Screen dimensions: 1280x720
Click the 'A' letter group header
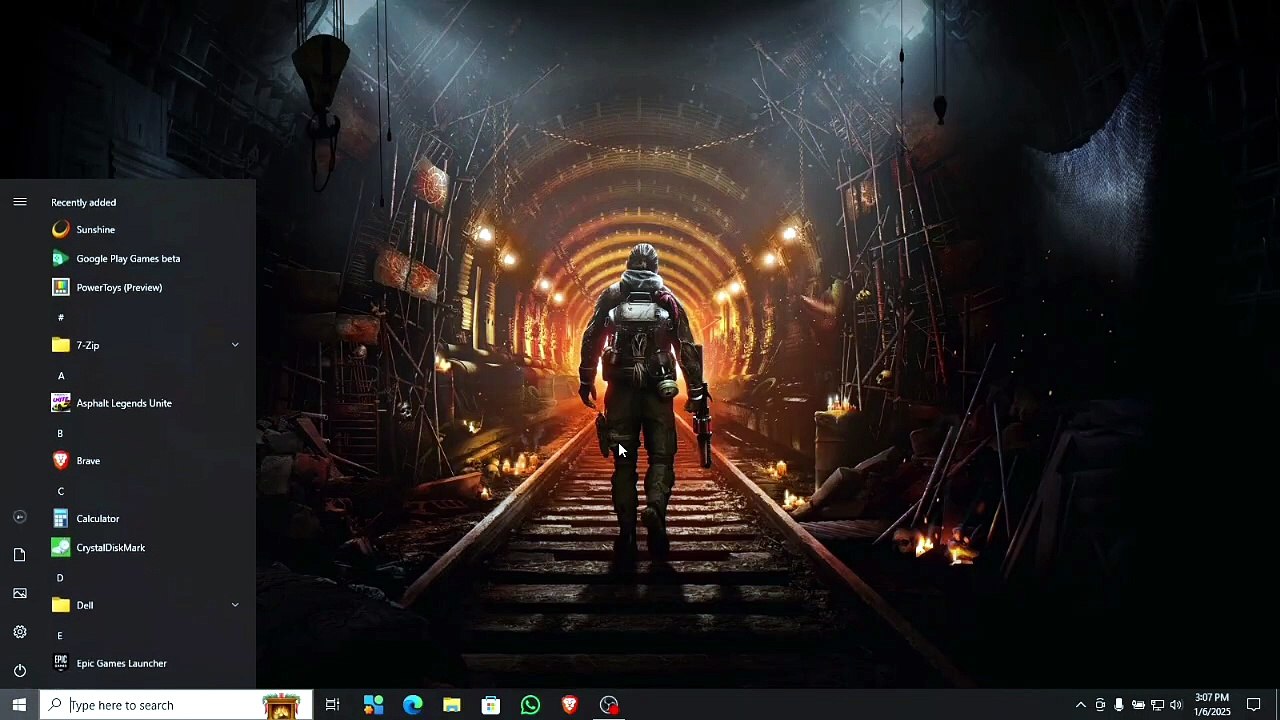pyautogui.click(x=61, y=375)
